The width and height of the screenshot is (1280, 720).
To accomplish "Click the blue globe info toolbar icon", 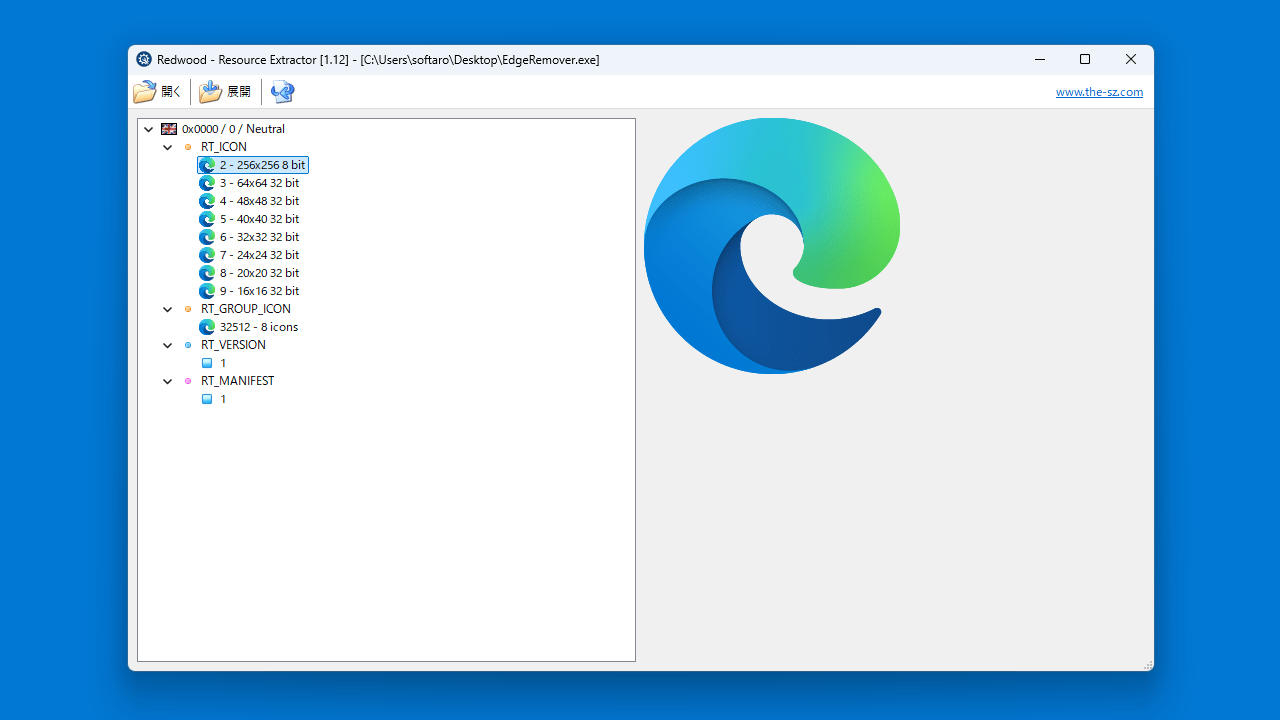I will 283,92.
